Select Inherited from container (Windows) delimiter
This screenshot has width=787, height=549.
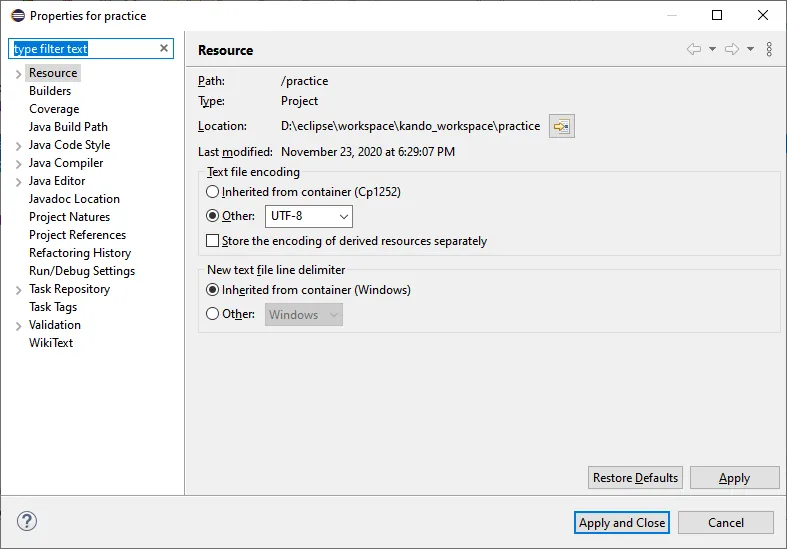[x=212, y=290]
